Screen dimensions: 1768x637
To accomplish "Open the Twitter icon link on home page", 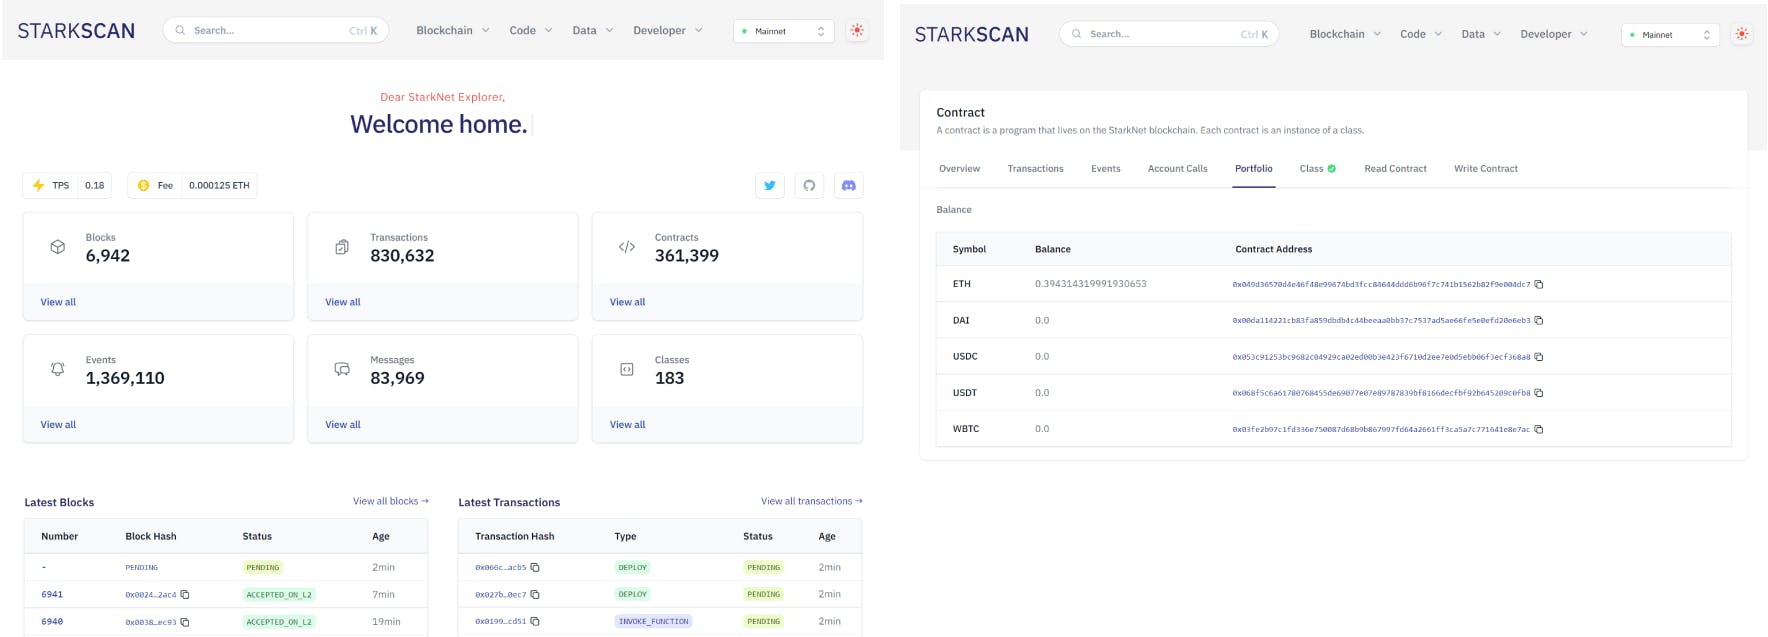I will (x=770, y=185).
